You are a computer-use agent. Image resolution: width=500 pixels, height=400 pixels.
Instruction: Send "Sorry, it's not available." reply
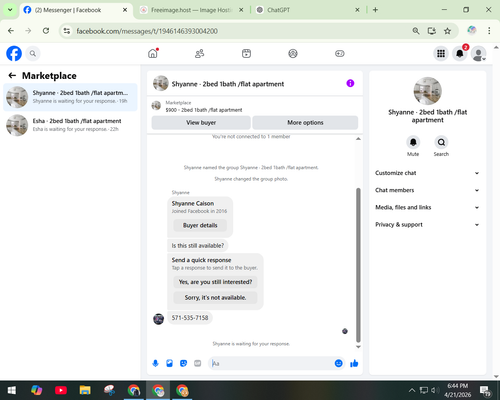tap(215, 297)
